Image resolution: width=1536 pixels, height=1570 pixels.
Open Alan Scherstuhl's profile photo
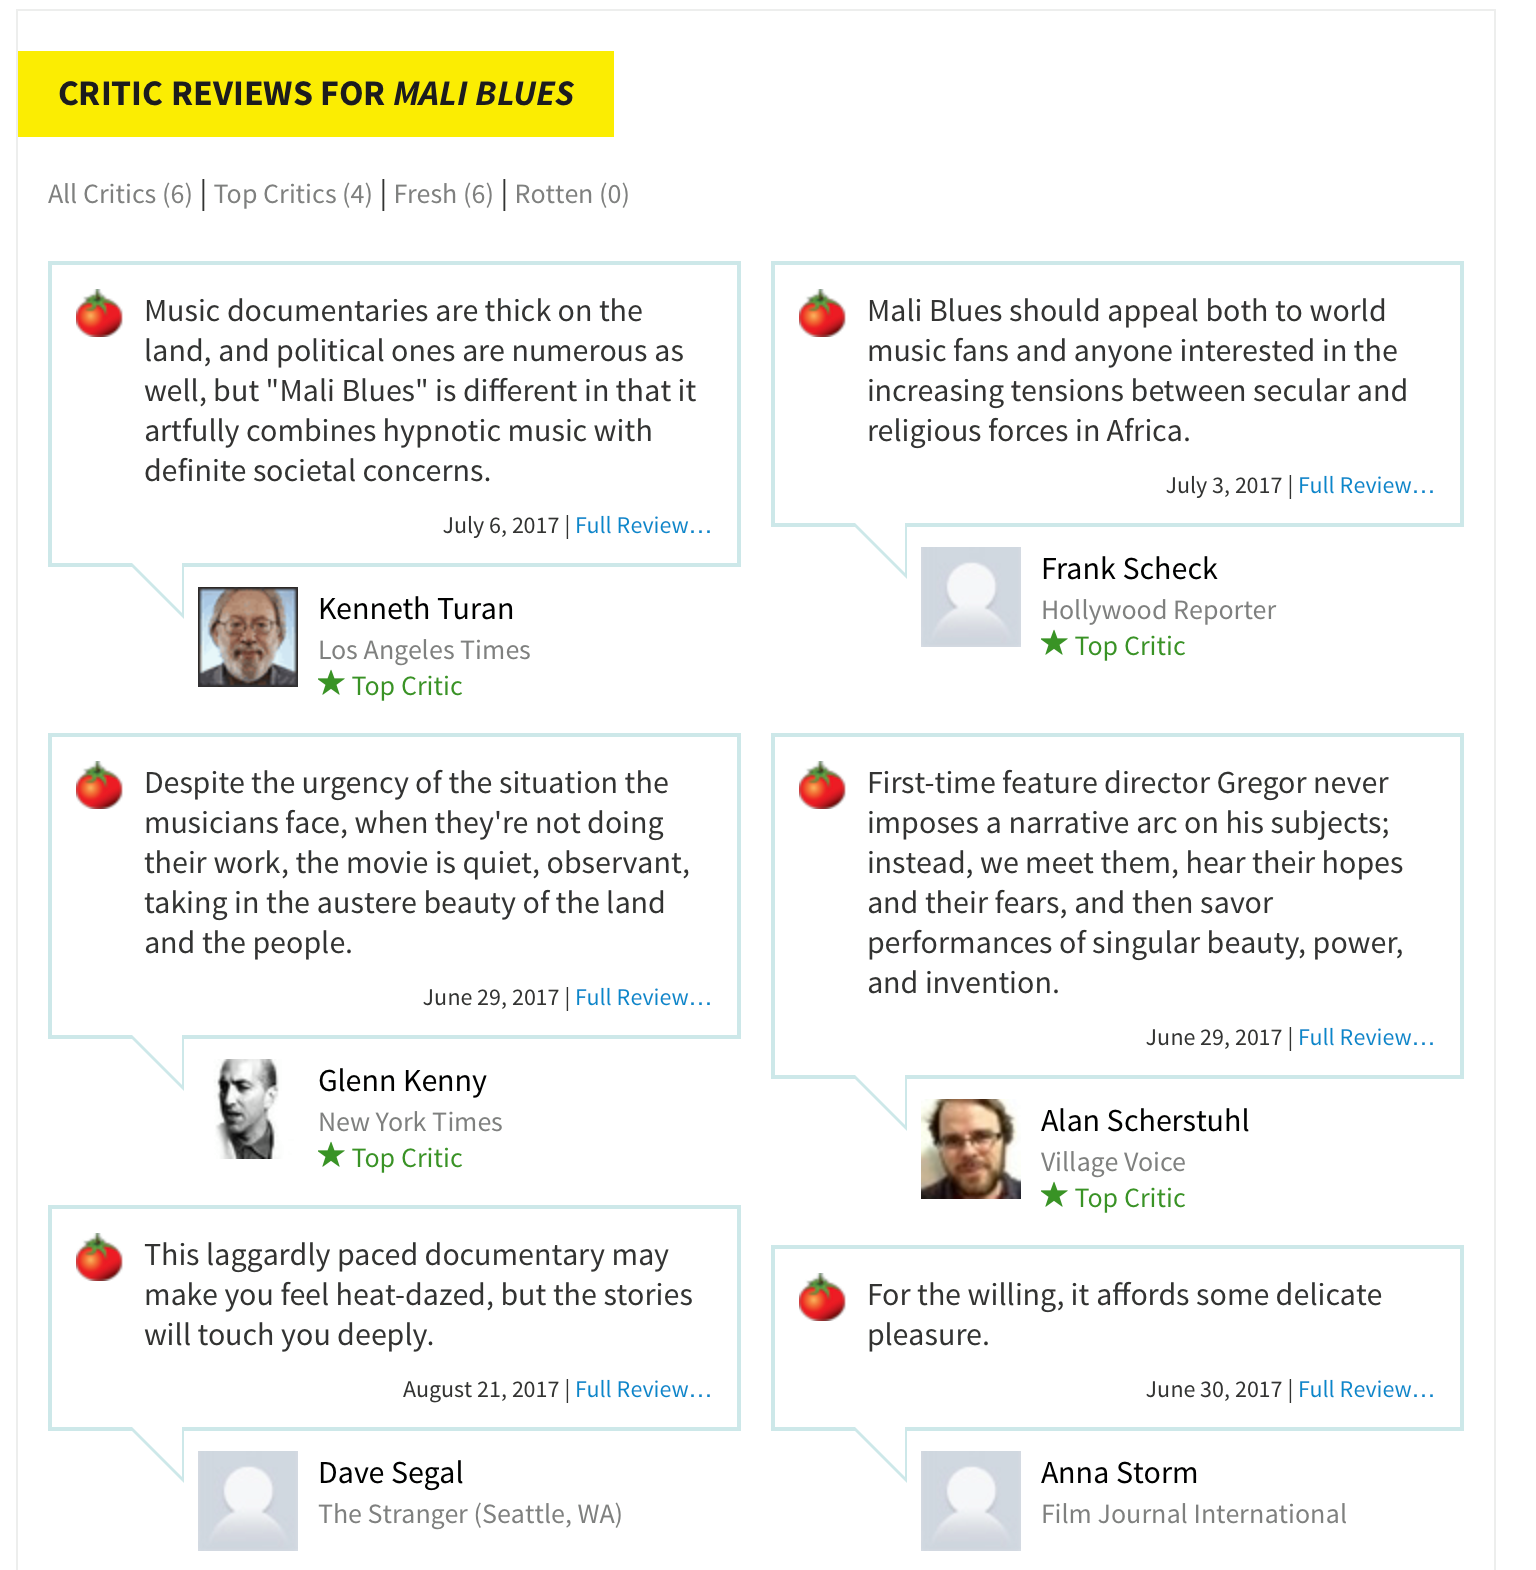(x=971, y=1149)
